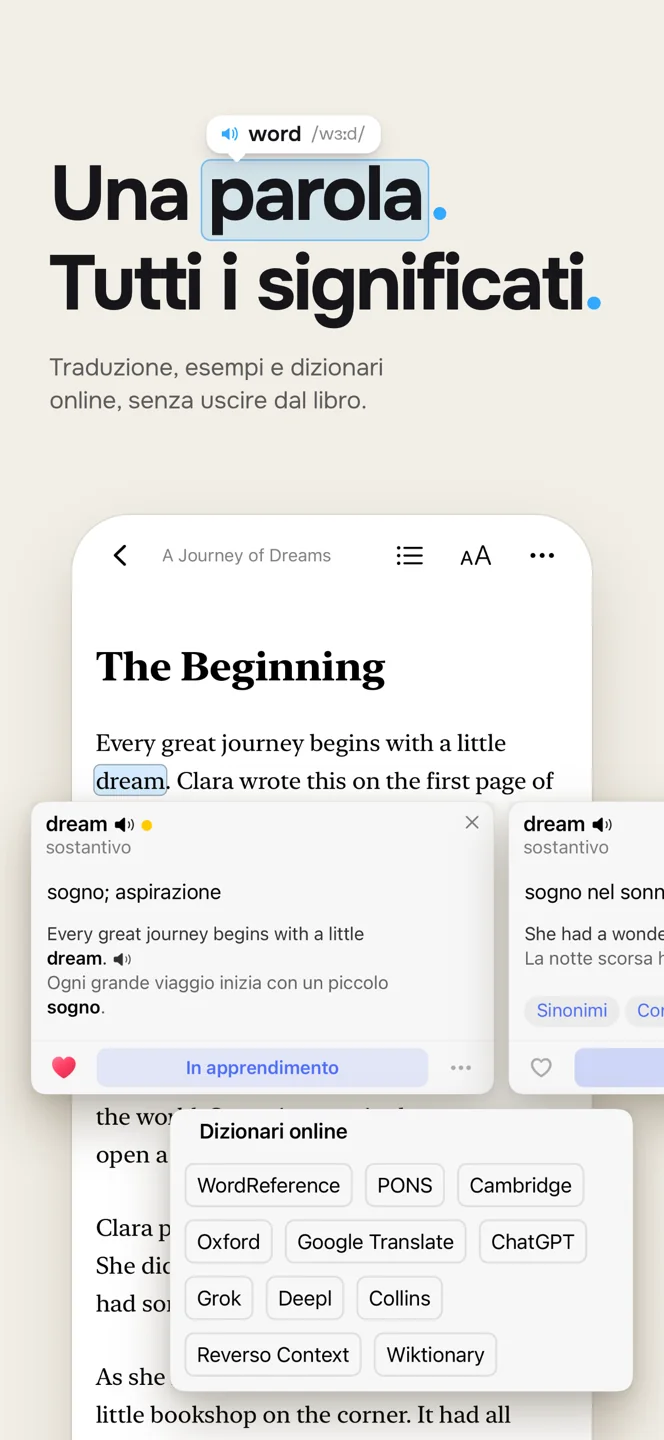Tap the back arrow in reader header
Screen dimensions: 664x1440
[120, 555]
